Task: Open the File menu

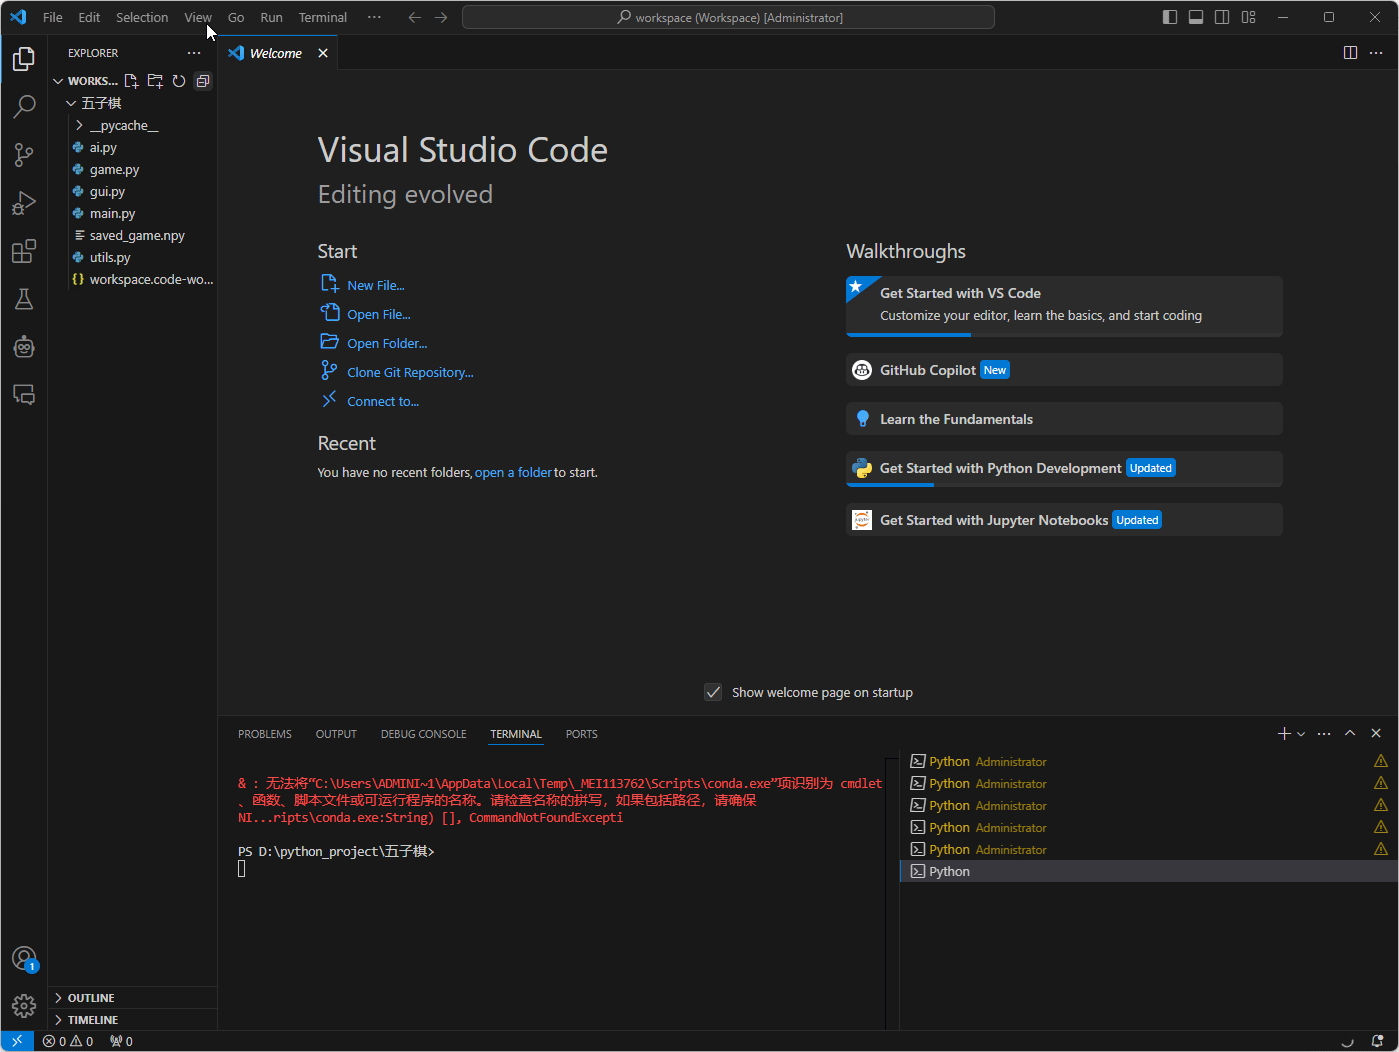Action: click(x=53, y=17)
